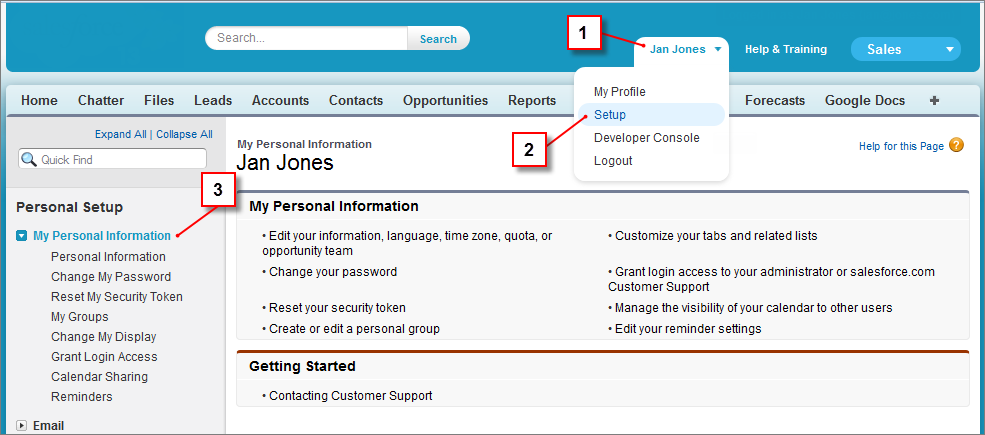Choose Logout in the user menu
Screen dimensions: 985x435
coord(613,161)
